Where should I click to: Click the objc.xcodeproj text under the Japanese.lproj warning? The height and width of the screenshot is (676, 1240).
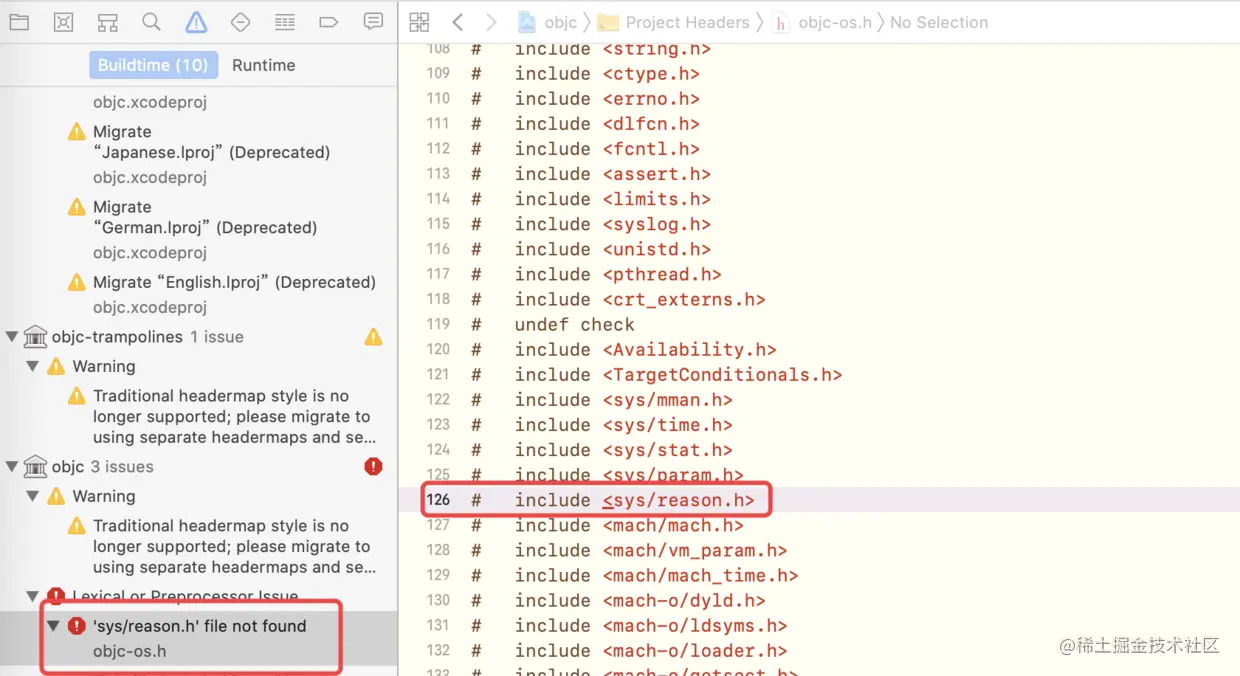pos(150,177)
